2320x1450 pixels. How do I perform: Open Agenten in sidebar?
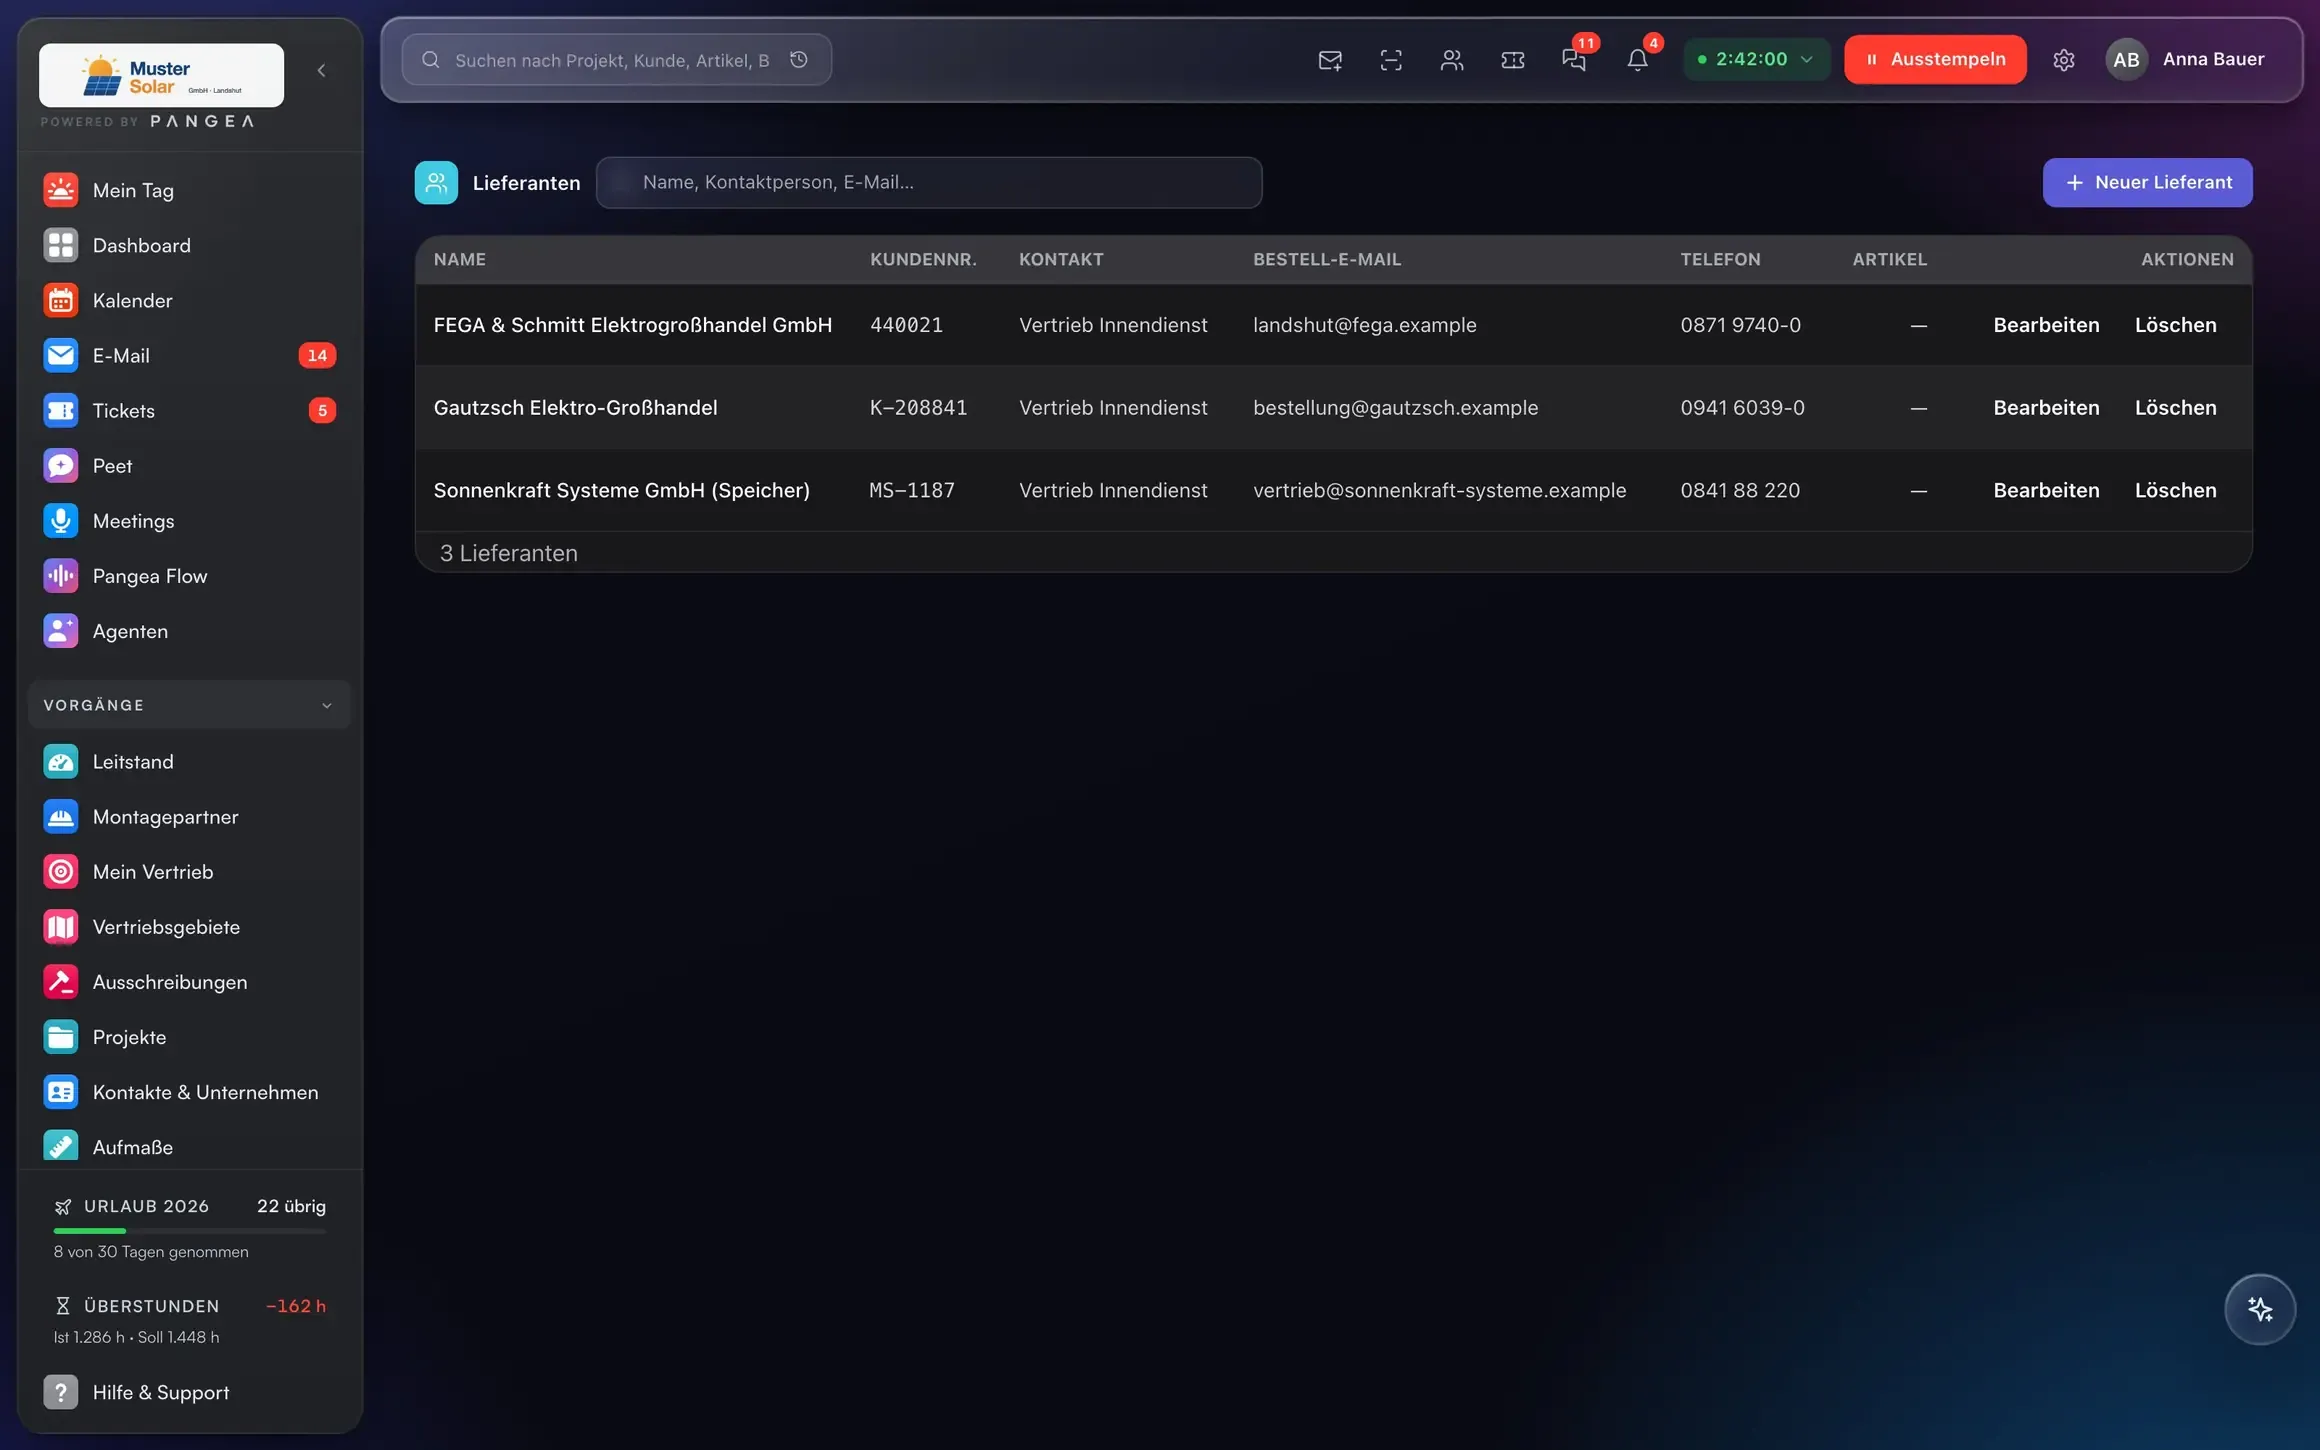coord(189,631)
